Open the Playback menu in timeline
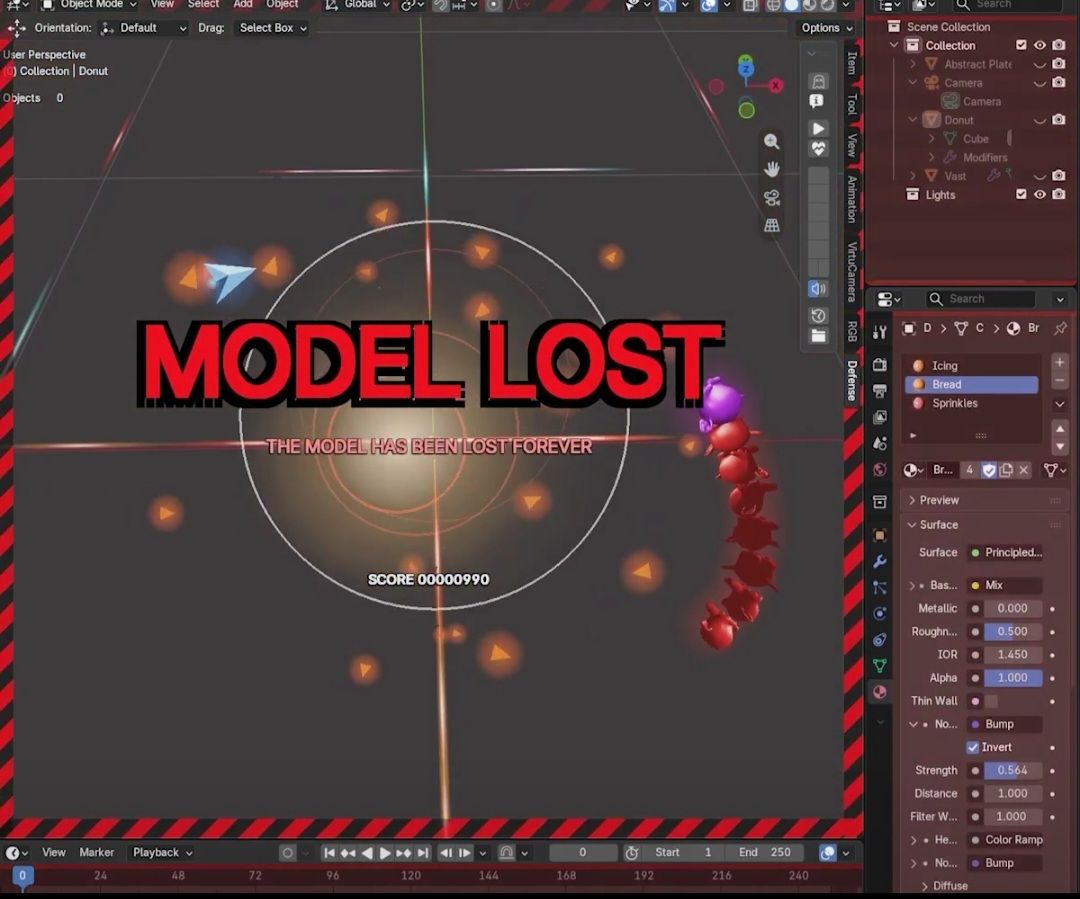The height and width of the screenshot is (899, 1080). 163,853
